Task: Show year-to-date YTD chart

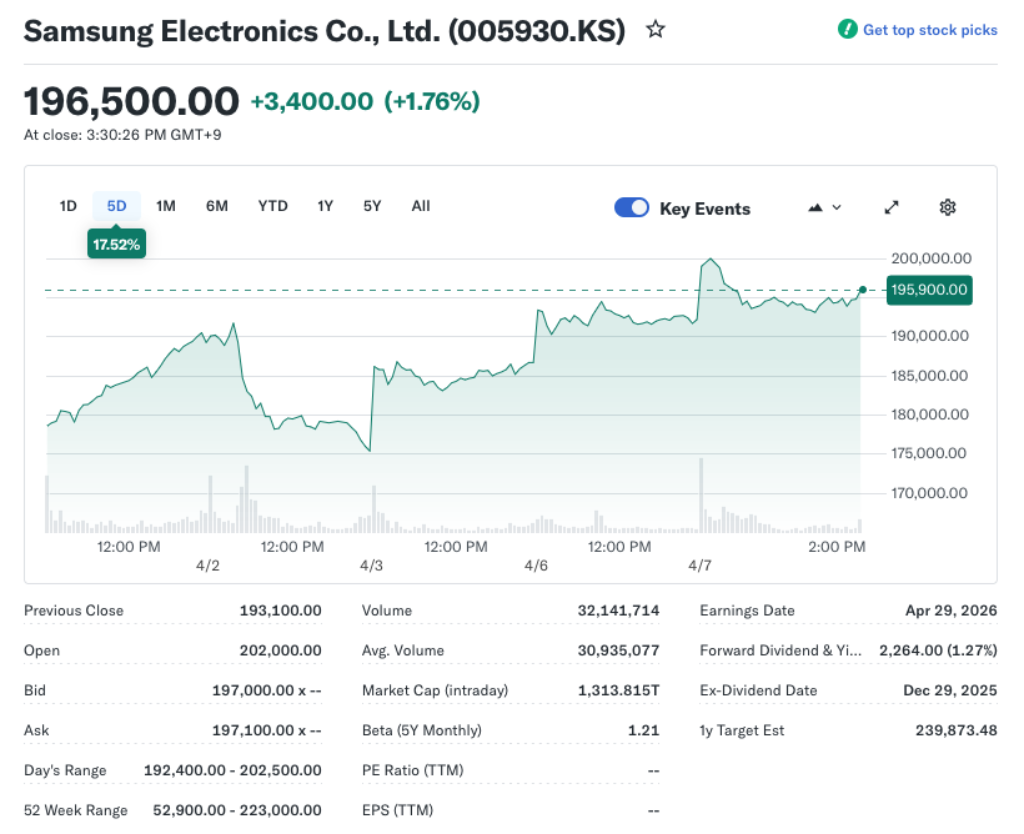Action: click(x=272, y=206)
